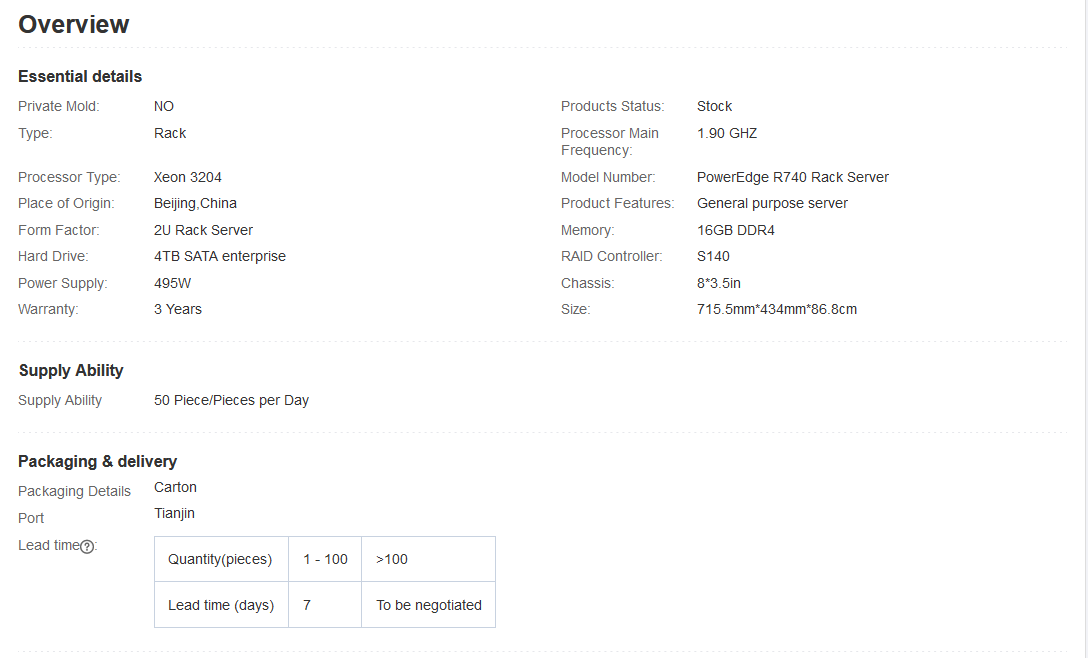Click the Supply Ability section heading
Screen dimensions: 1088x658
pyautogui.click(x=71, y=370)
